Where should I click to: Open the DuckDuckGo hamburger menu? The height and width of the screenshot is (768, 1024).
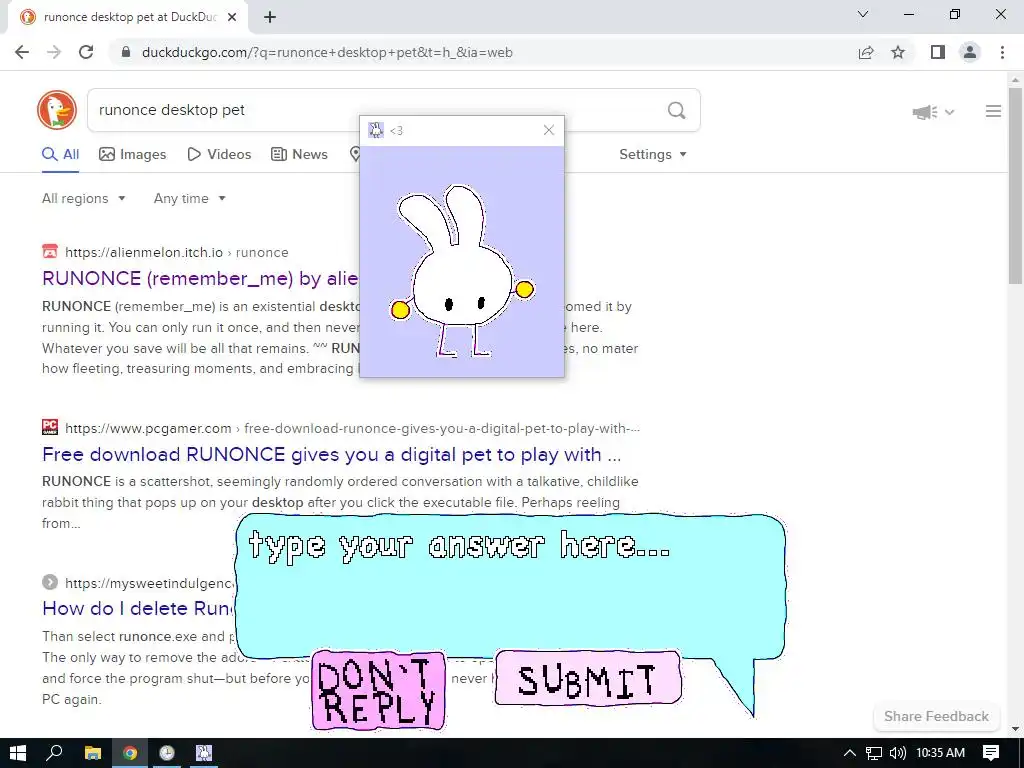(993, 112)
